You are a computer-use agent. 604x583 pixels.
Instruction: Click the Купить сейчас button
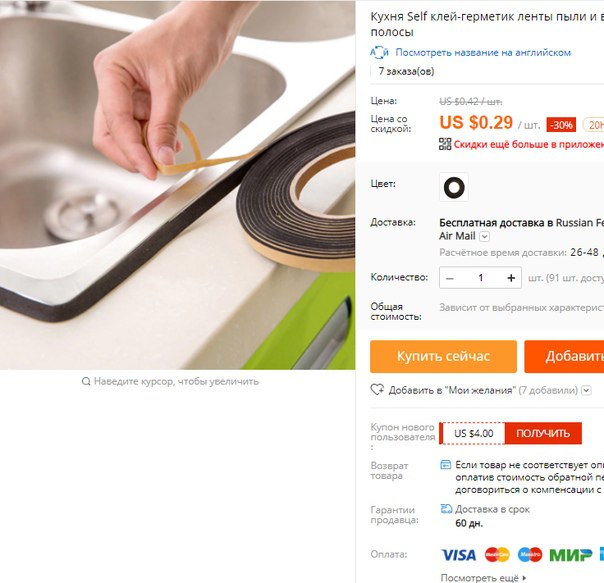click(x=443, y=356)
